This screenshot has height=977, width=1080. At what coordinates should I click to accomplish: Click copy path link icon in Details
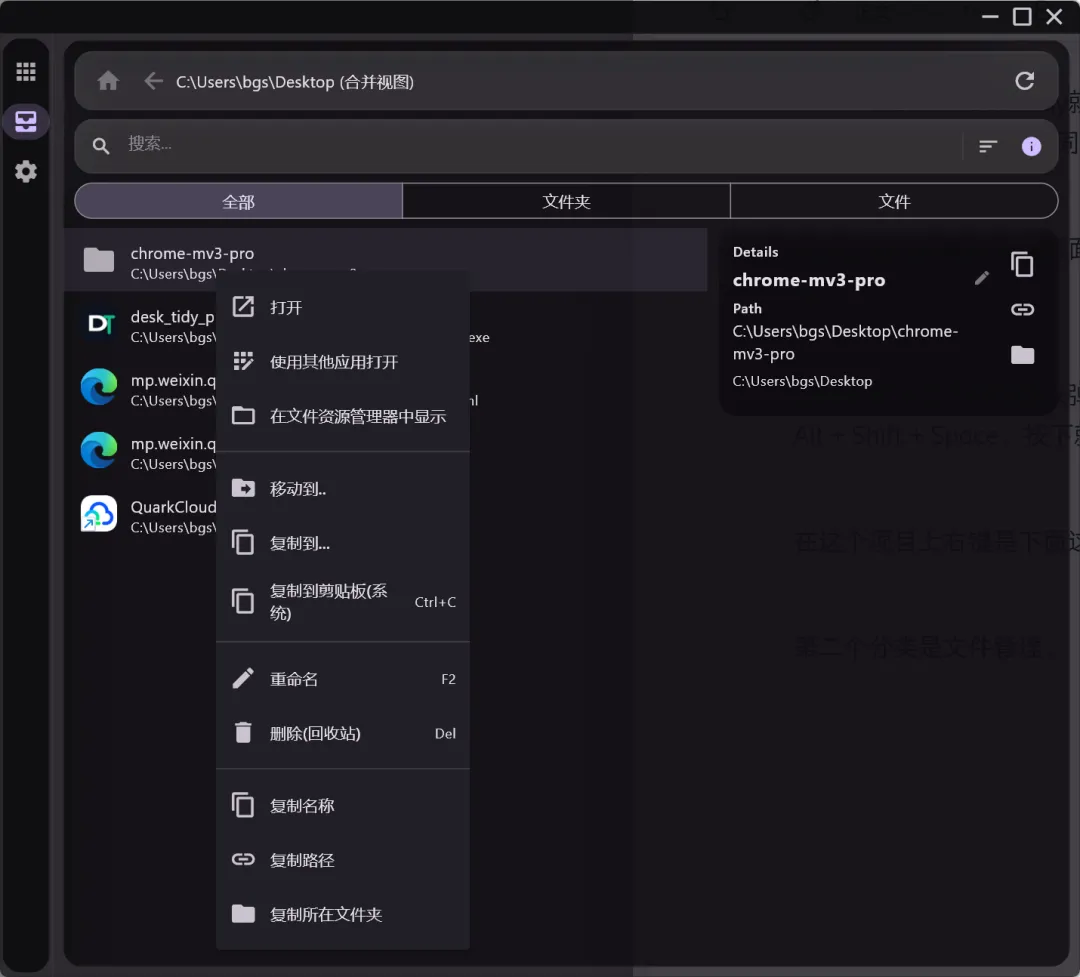(x=1022, y=309)
